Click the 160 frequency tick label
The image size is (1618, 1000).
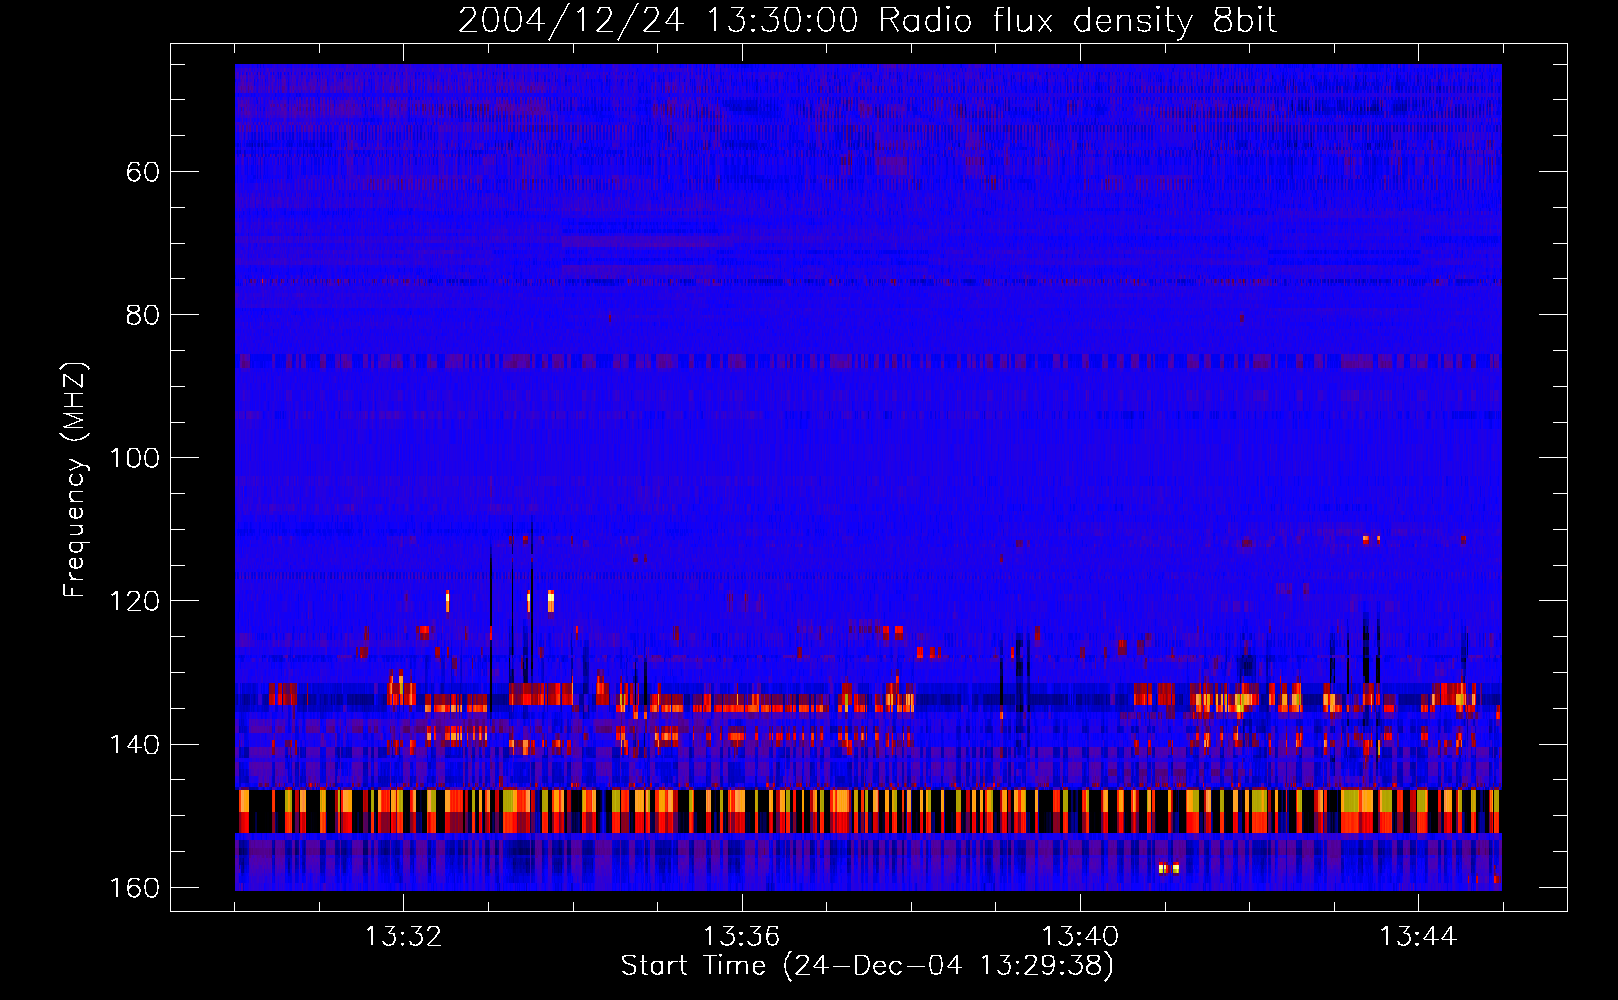(134, 888)
